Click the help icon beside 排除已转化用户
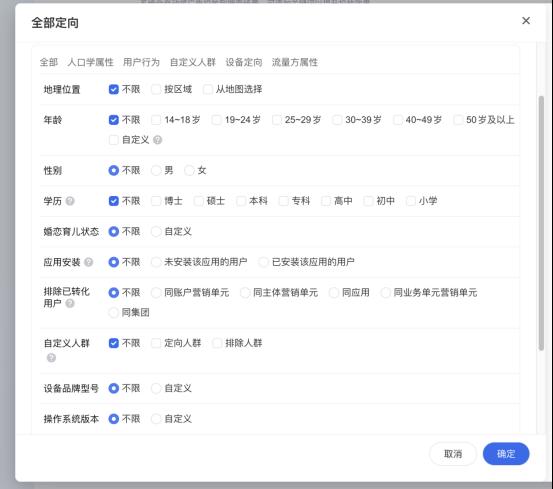This screenshot has width=553, height=489. [70, 303]
